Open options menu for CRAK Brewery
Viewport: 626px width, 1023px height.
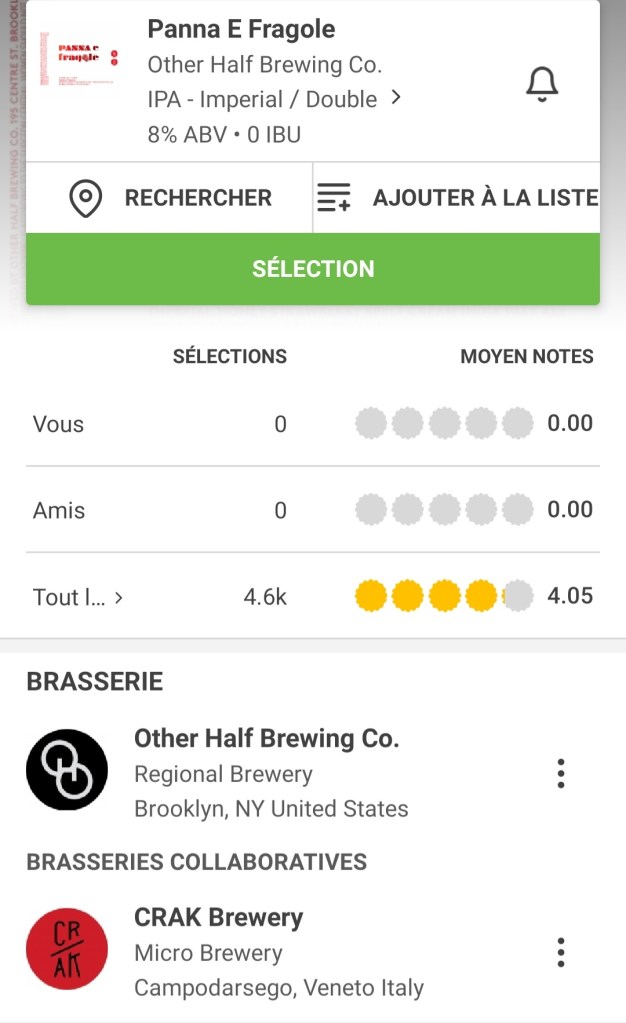(561, 952)
